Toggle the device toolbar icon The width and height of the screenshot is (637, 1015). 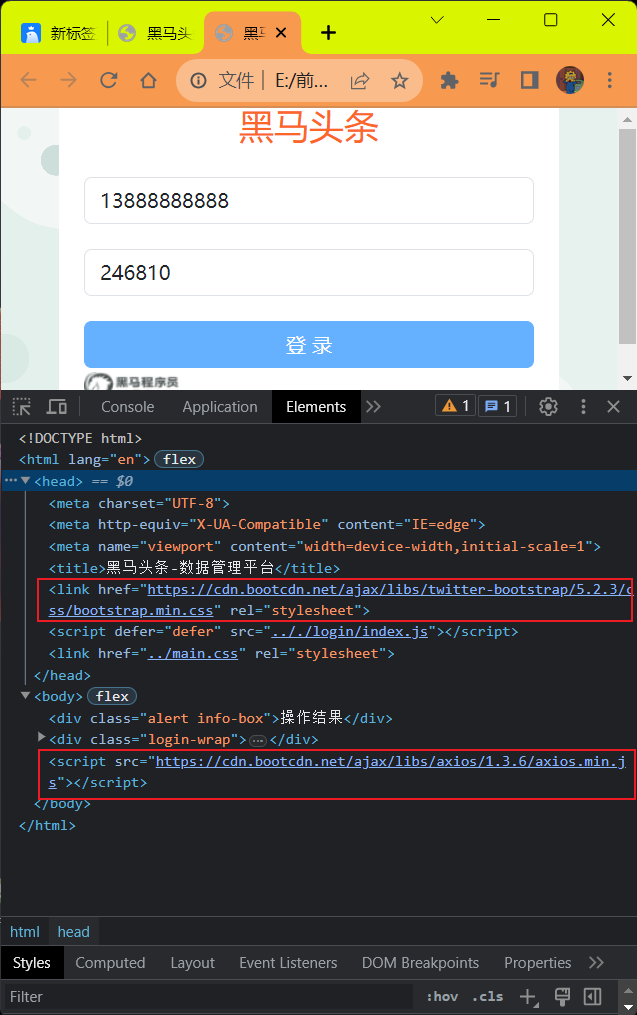tap(57, 407)
